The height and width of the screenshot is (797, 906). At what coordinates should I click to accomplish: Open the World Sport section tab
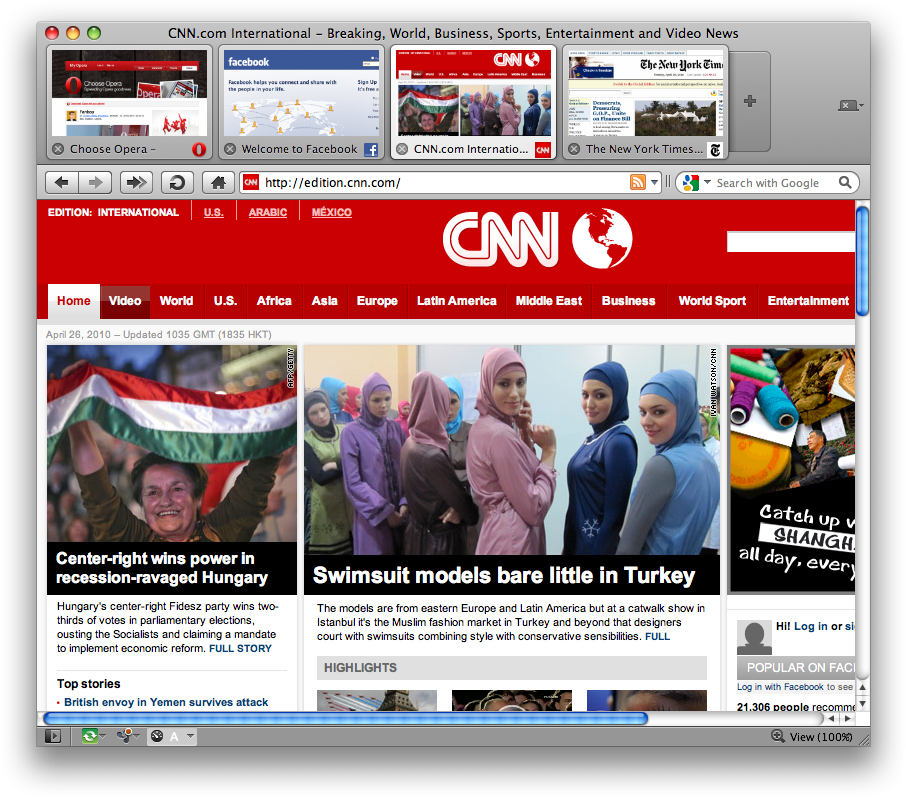712,301
